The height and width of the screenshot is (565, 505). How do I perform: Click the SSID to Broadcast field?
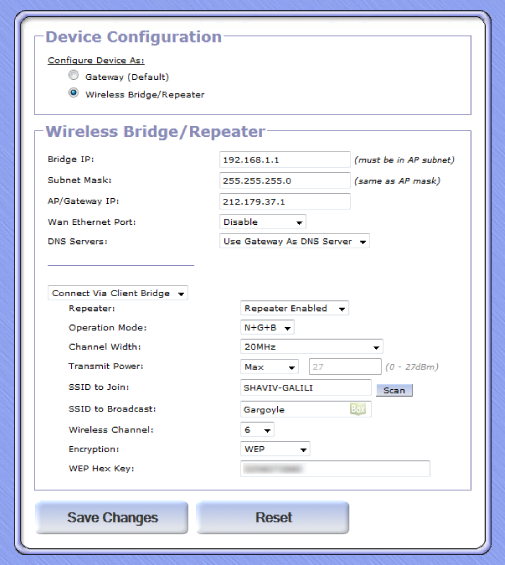tap(306, 409)
